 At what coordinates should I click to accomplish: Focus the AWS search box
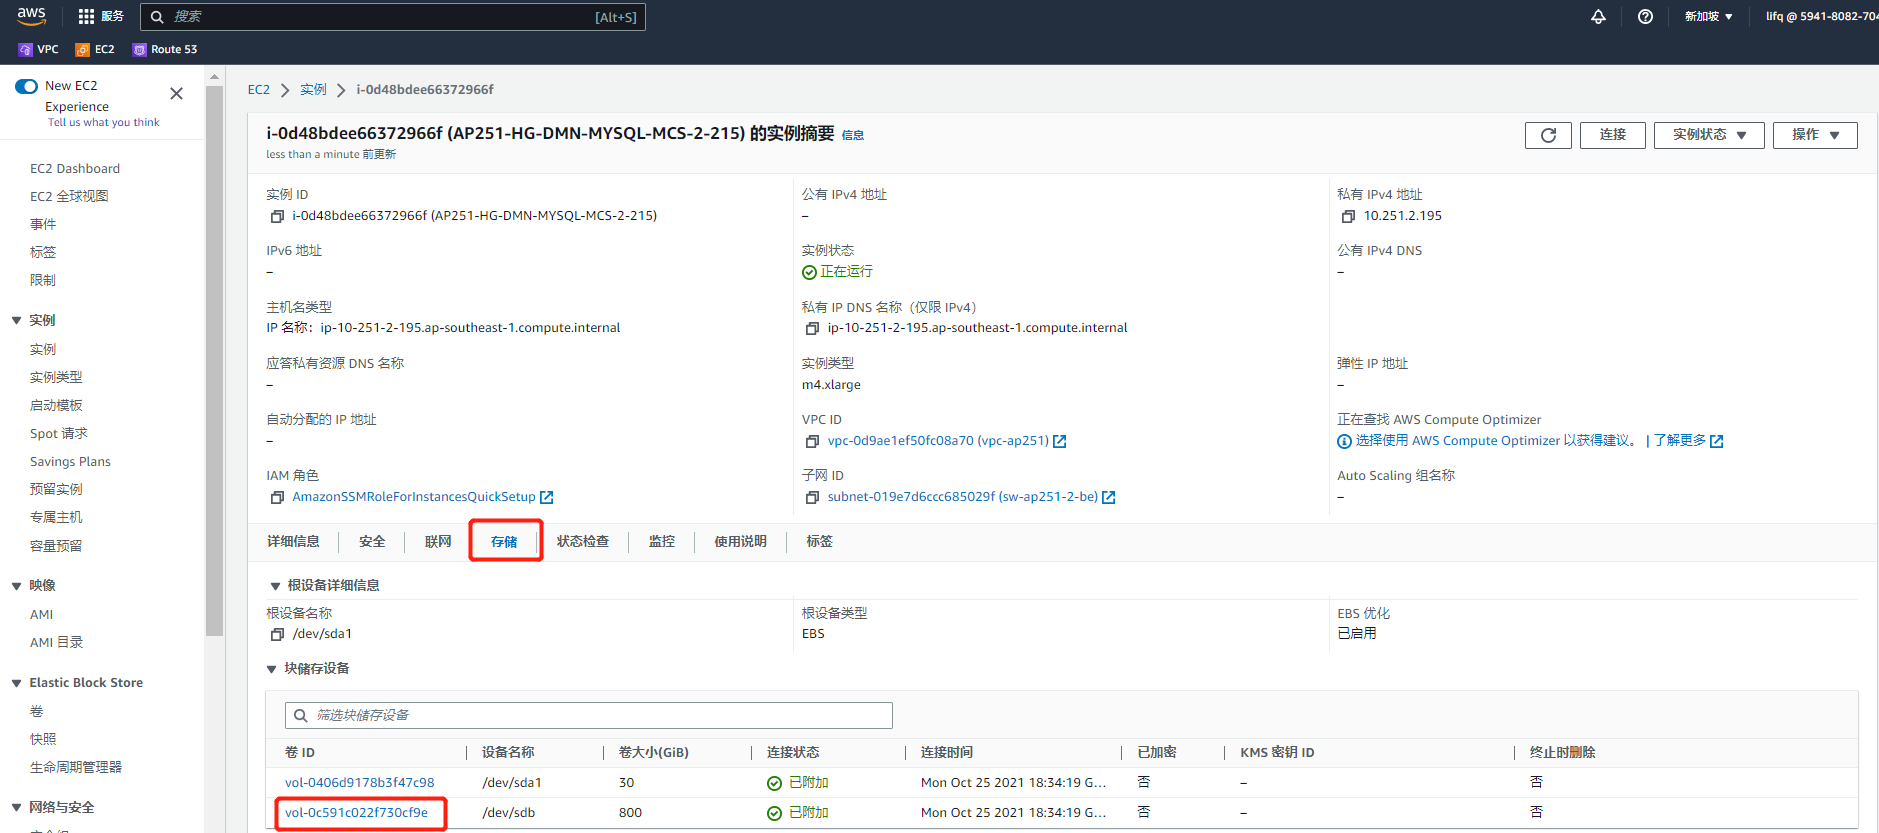pyautogui.click(x=393, y=17)
